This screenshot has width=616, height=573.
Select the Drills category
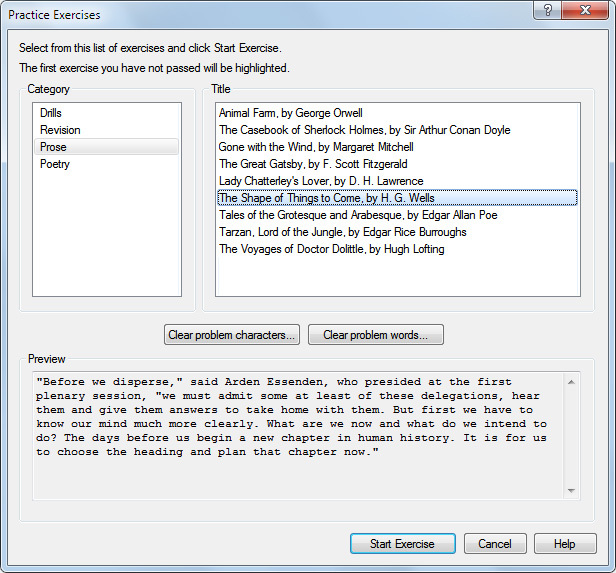pos(106,113)
